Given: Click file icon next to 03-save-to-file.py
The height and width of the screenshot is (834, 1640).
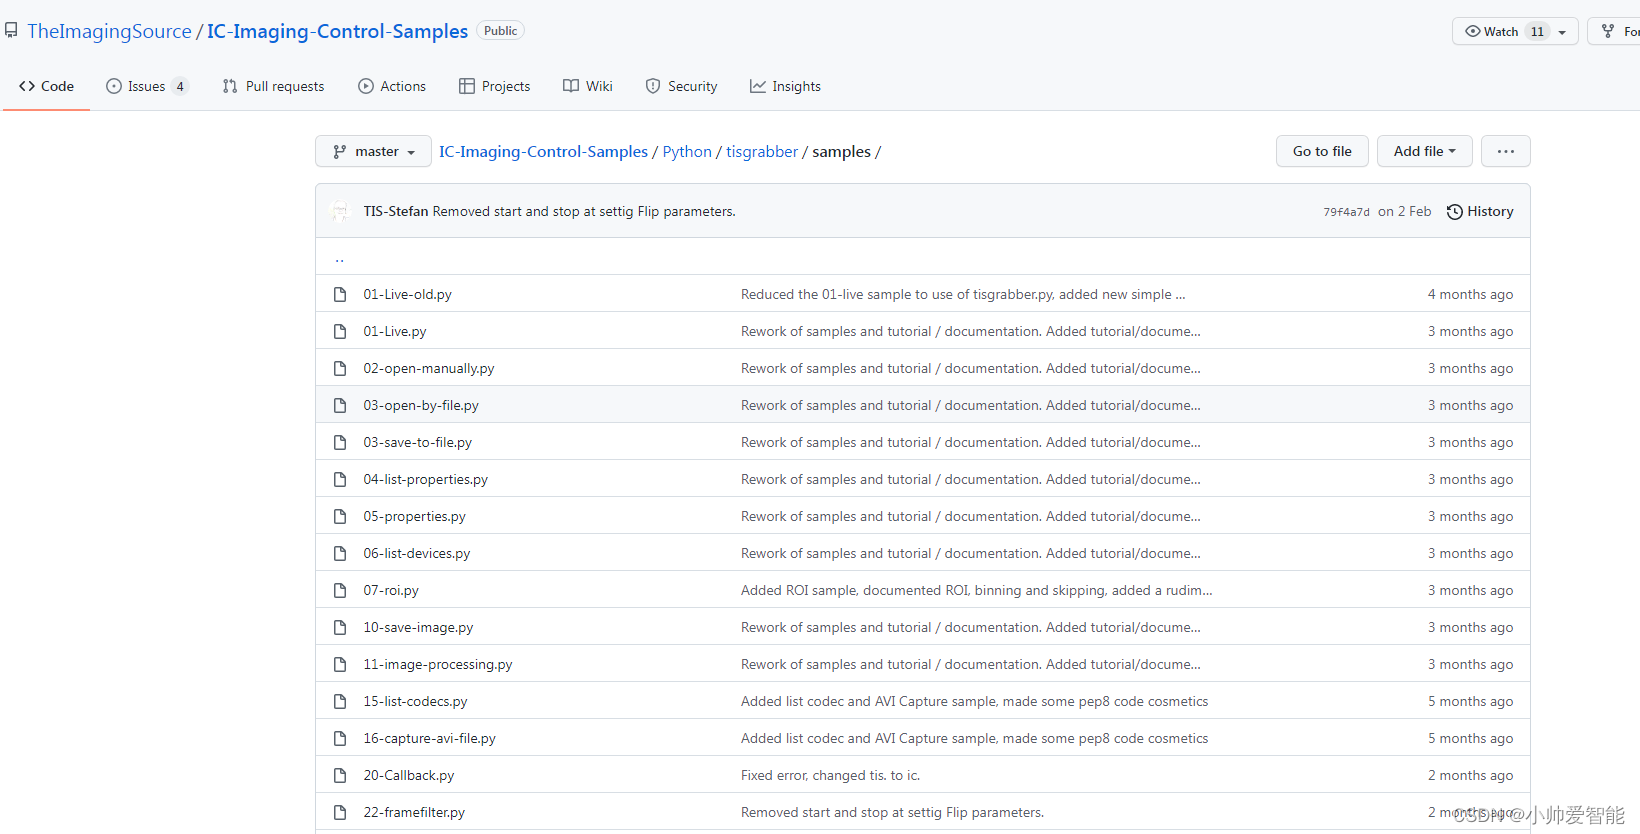Looking at the screenshot, I should point(340,442).
